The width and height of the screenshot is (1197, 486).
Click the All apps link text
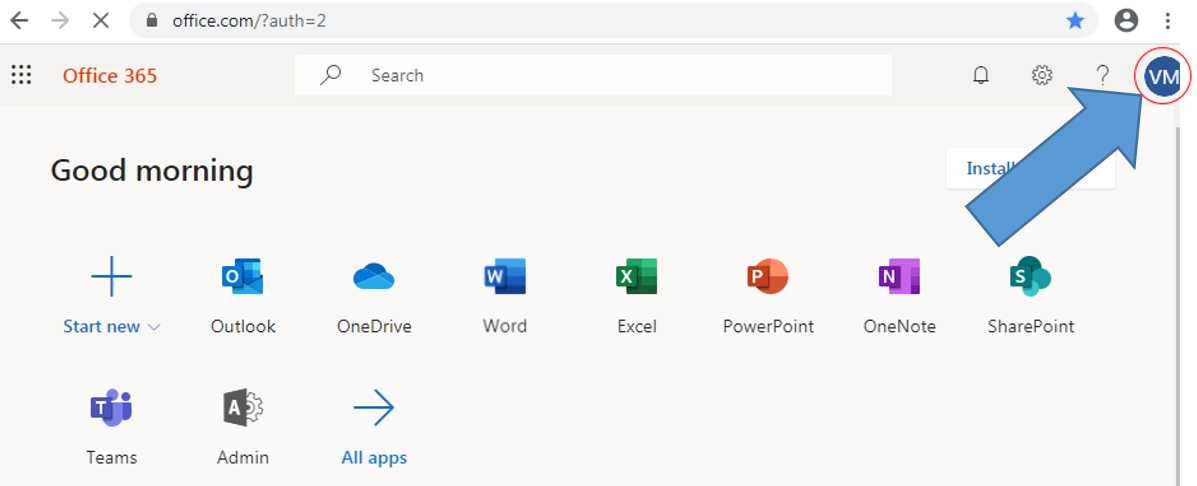click(374, 458)
